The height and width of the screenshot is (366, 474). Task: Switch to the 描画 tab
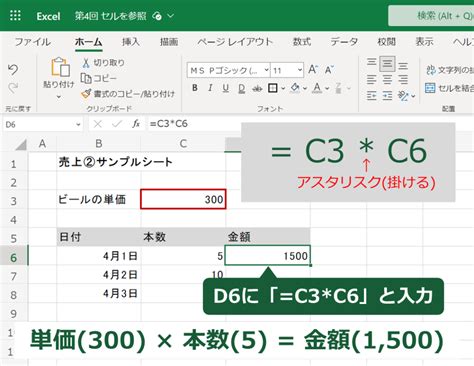coord(169,42)
